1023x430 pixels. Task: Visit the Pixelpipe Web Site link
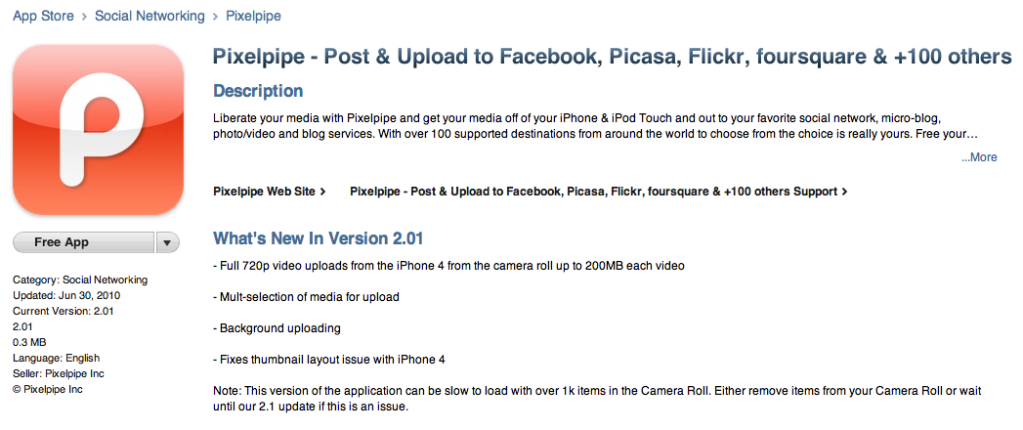pyautogui.click(x=270, y=190)
